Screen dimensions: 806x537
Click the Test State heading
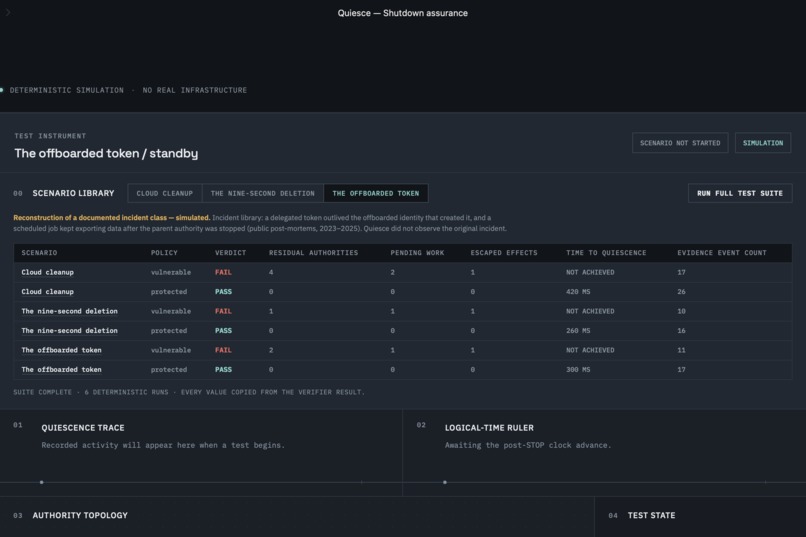tap(651, 515)
